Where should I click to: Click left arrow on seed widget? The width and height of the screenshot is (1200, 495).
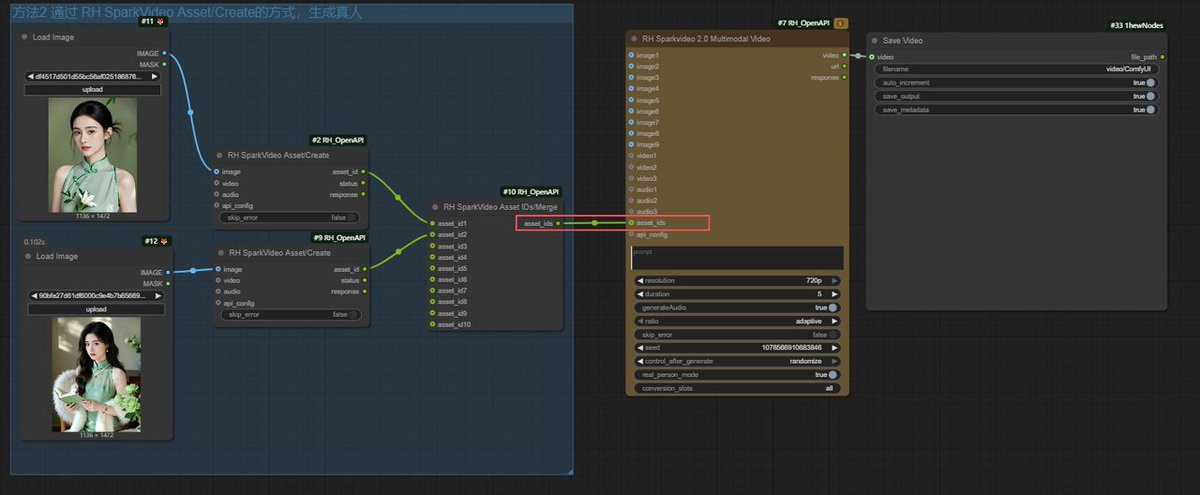(640, 347)
